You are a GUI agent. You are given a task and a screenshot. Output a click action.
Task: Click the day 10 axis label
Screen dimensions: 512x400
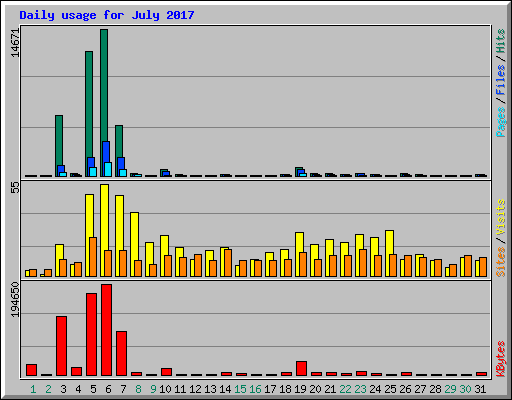tap(165, 389)
